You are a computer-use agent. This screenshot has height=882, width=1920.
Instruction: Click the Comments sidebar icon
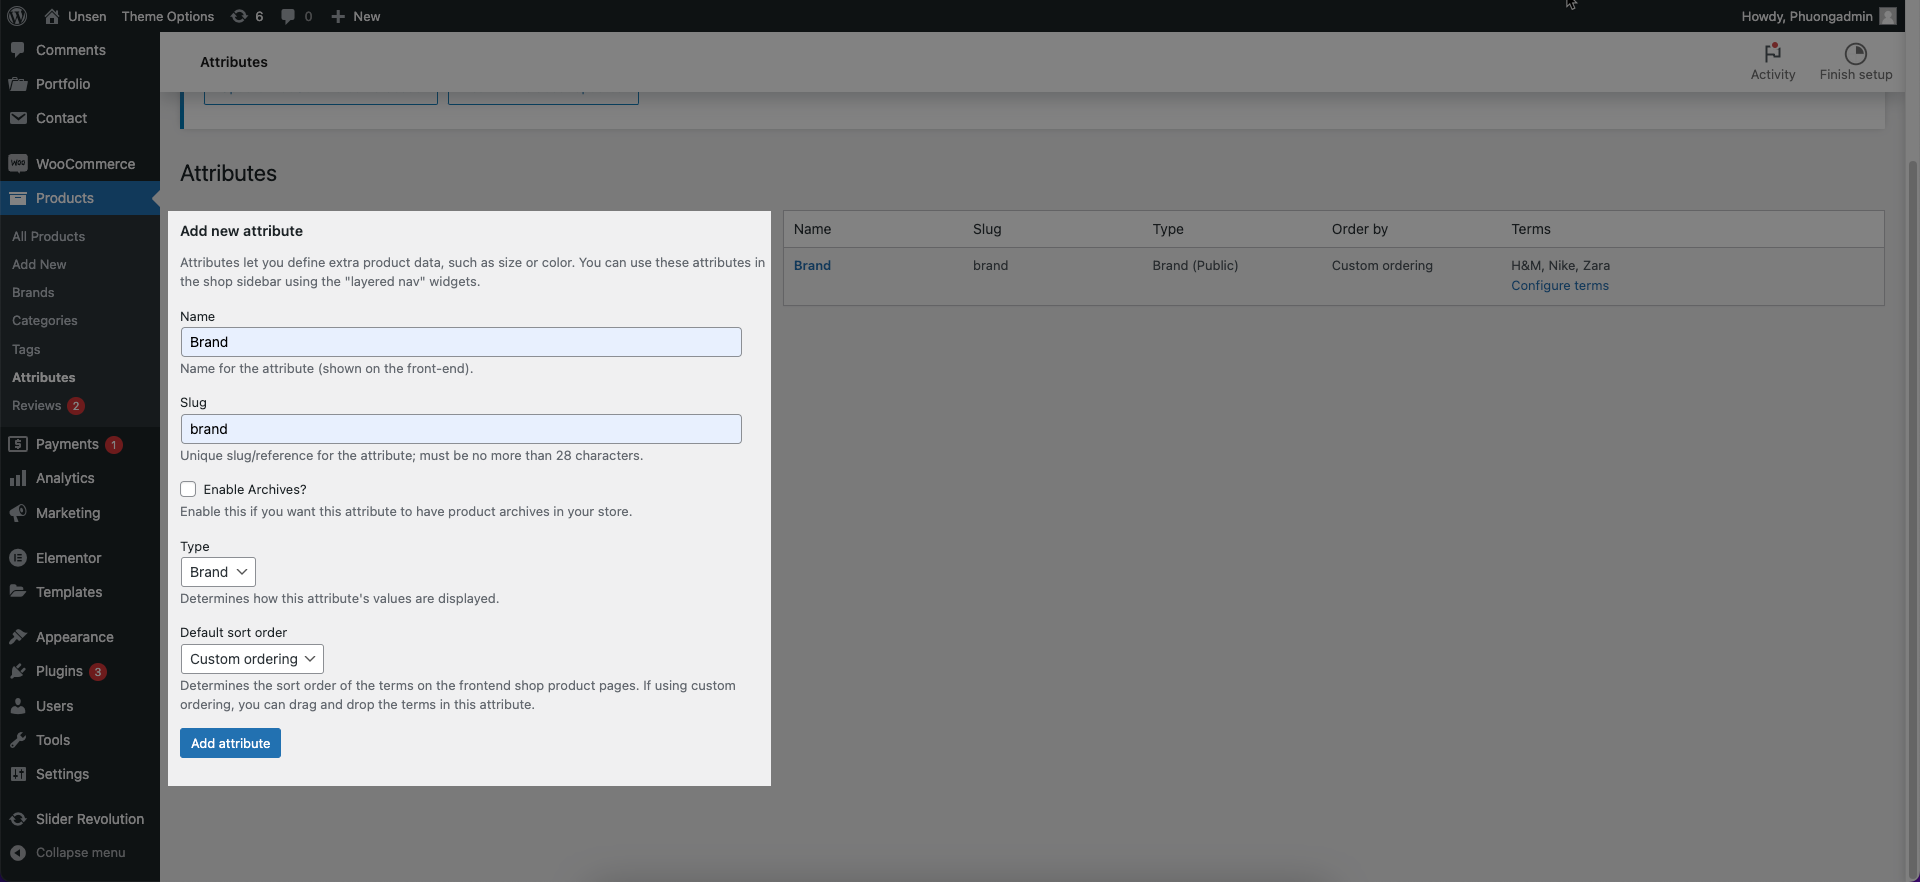[18, 50]
